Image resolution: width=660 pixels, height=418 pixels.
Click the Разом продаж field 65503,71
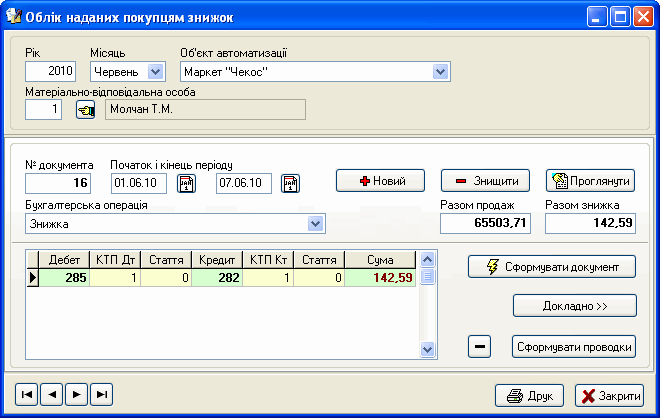(x=485, y=223)
